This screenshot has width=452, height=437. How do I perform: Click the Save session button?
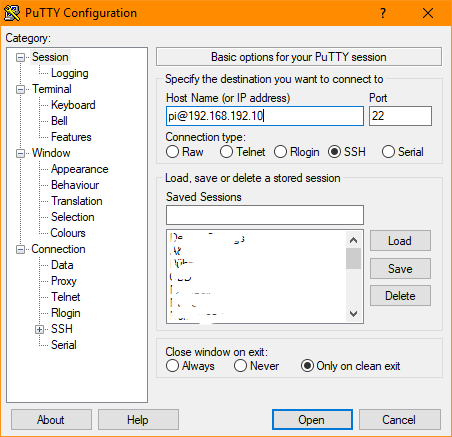(x=400, y=268)
